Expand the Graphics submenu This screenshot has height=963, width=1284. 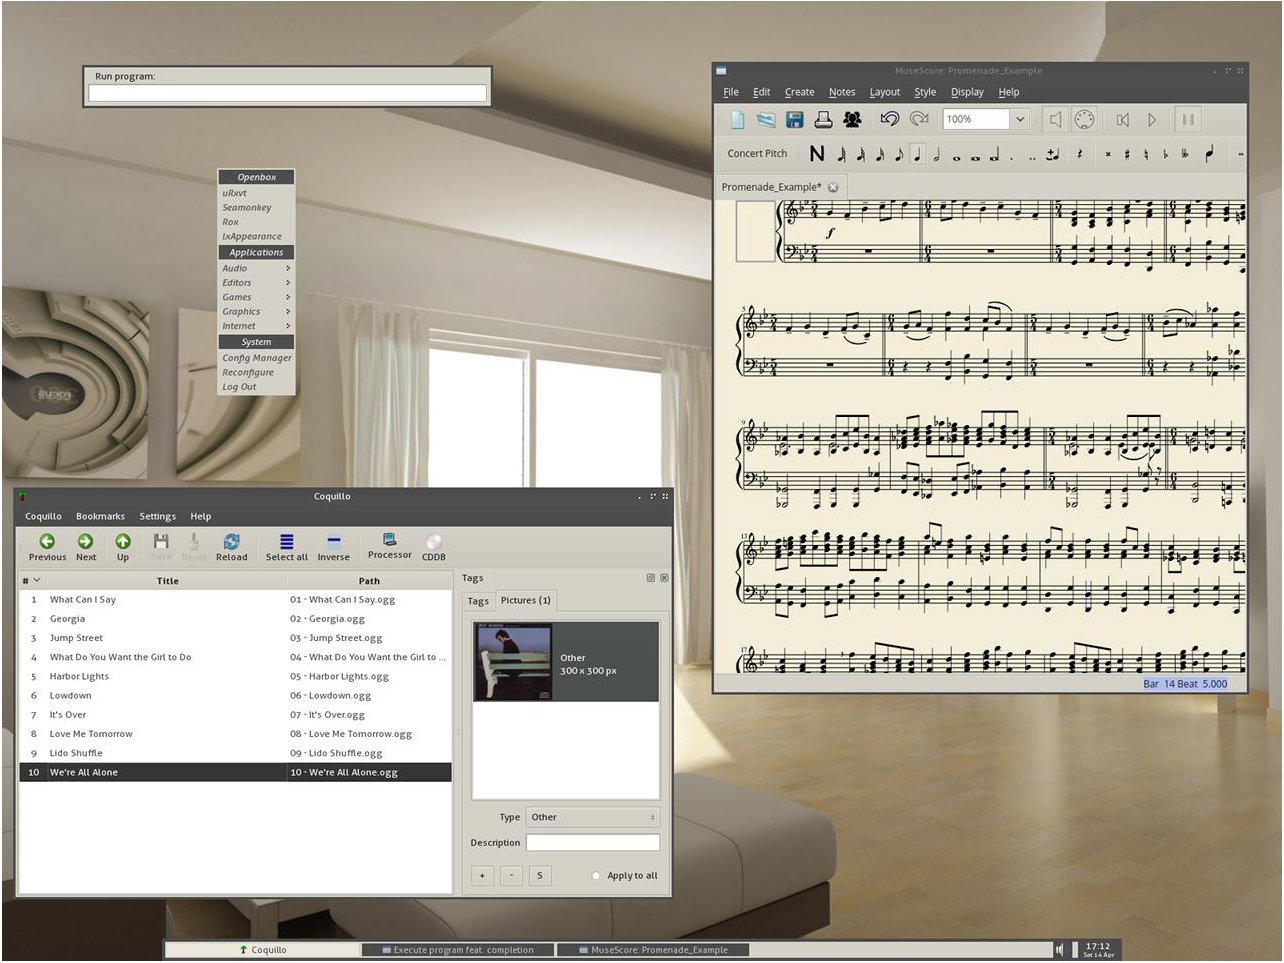point(257,311)
